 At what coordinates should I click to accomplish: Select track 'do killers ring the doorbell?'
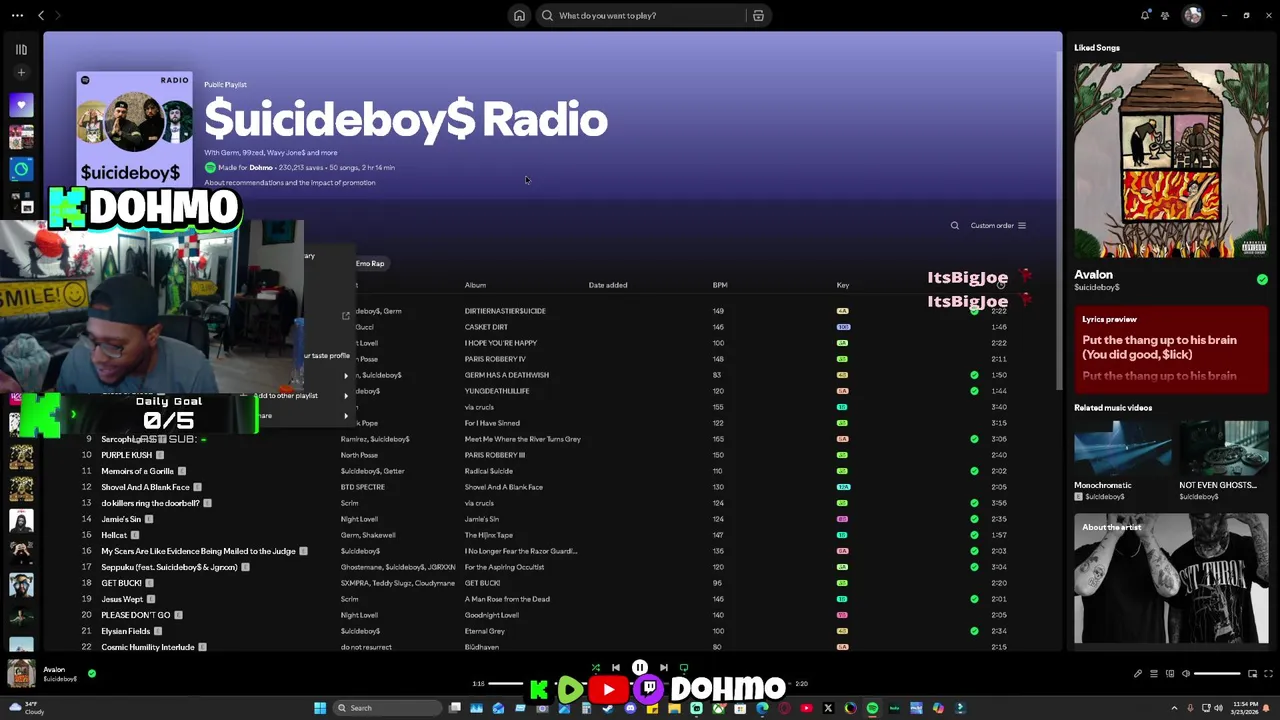(x=150, y=503)
